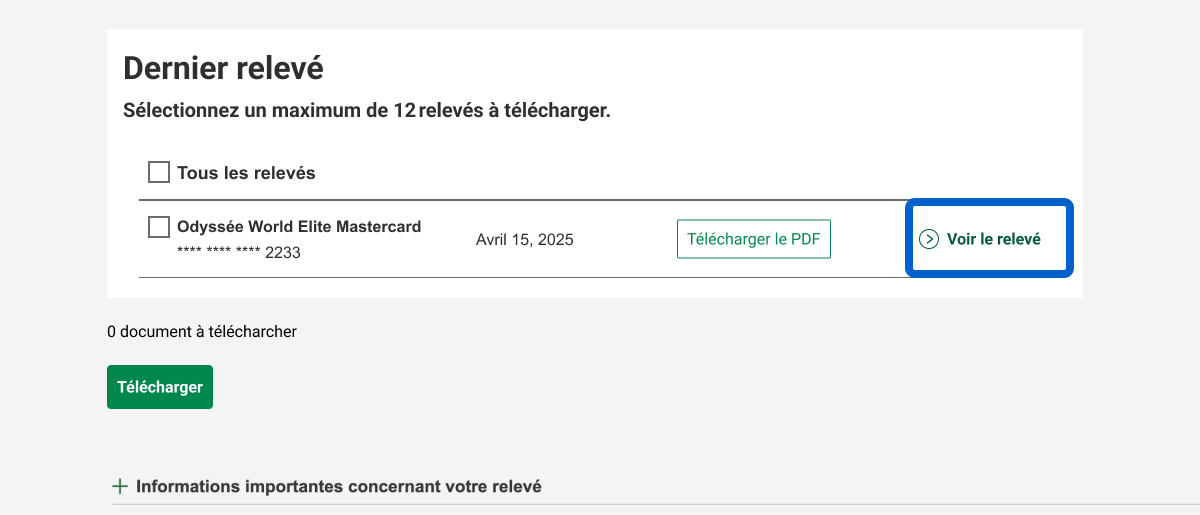Image resolution: width=1200 pixels, height=515 pixels.
Task: Click the digits 2233 under card name
Action: coord(283,252)
